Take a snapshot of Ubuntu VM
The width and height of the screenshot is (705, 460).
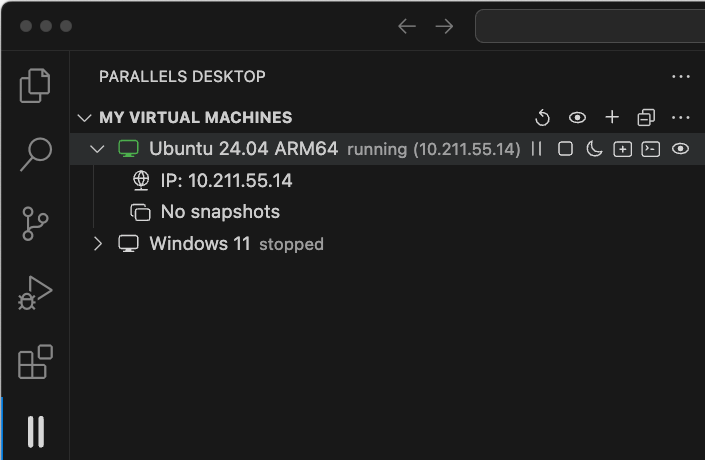point(622,149)
